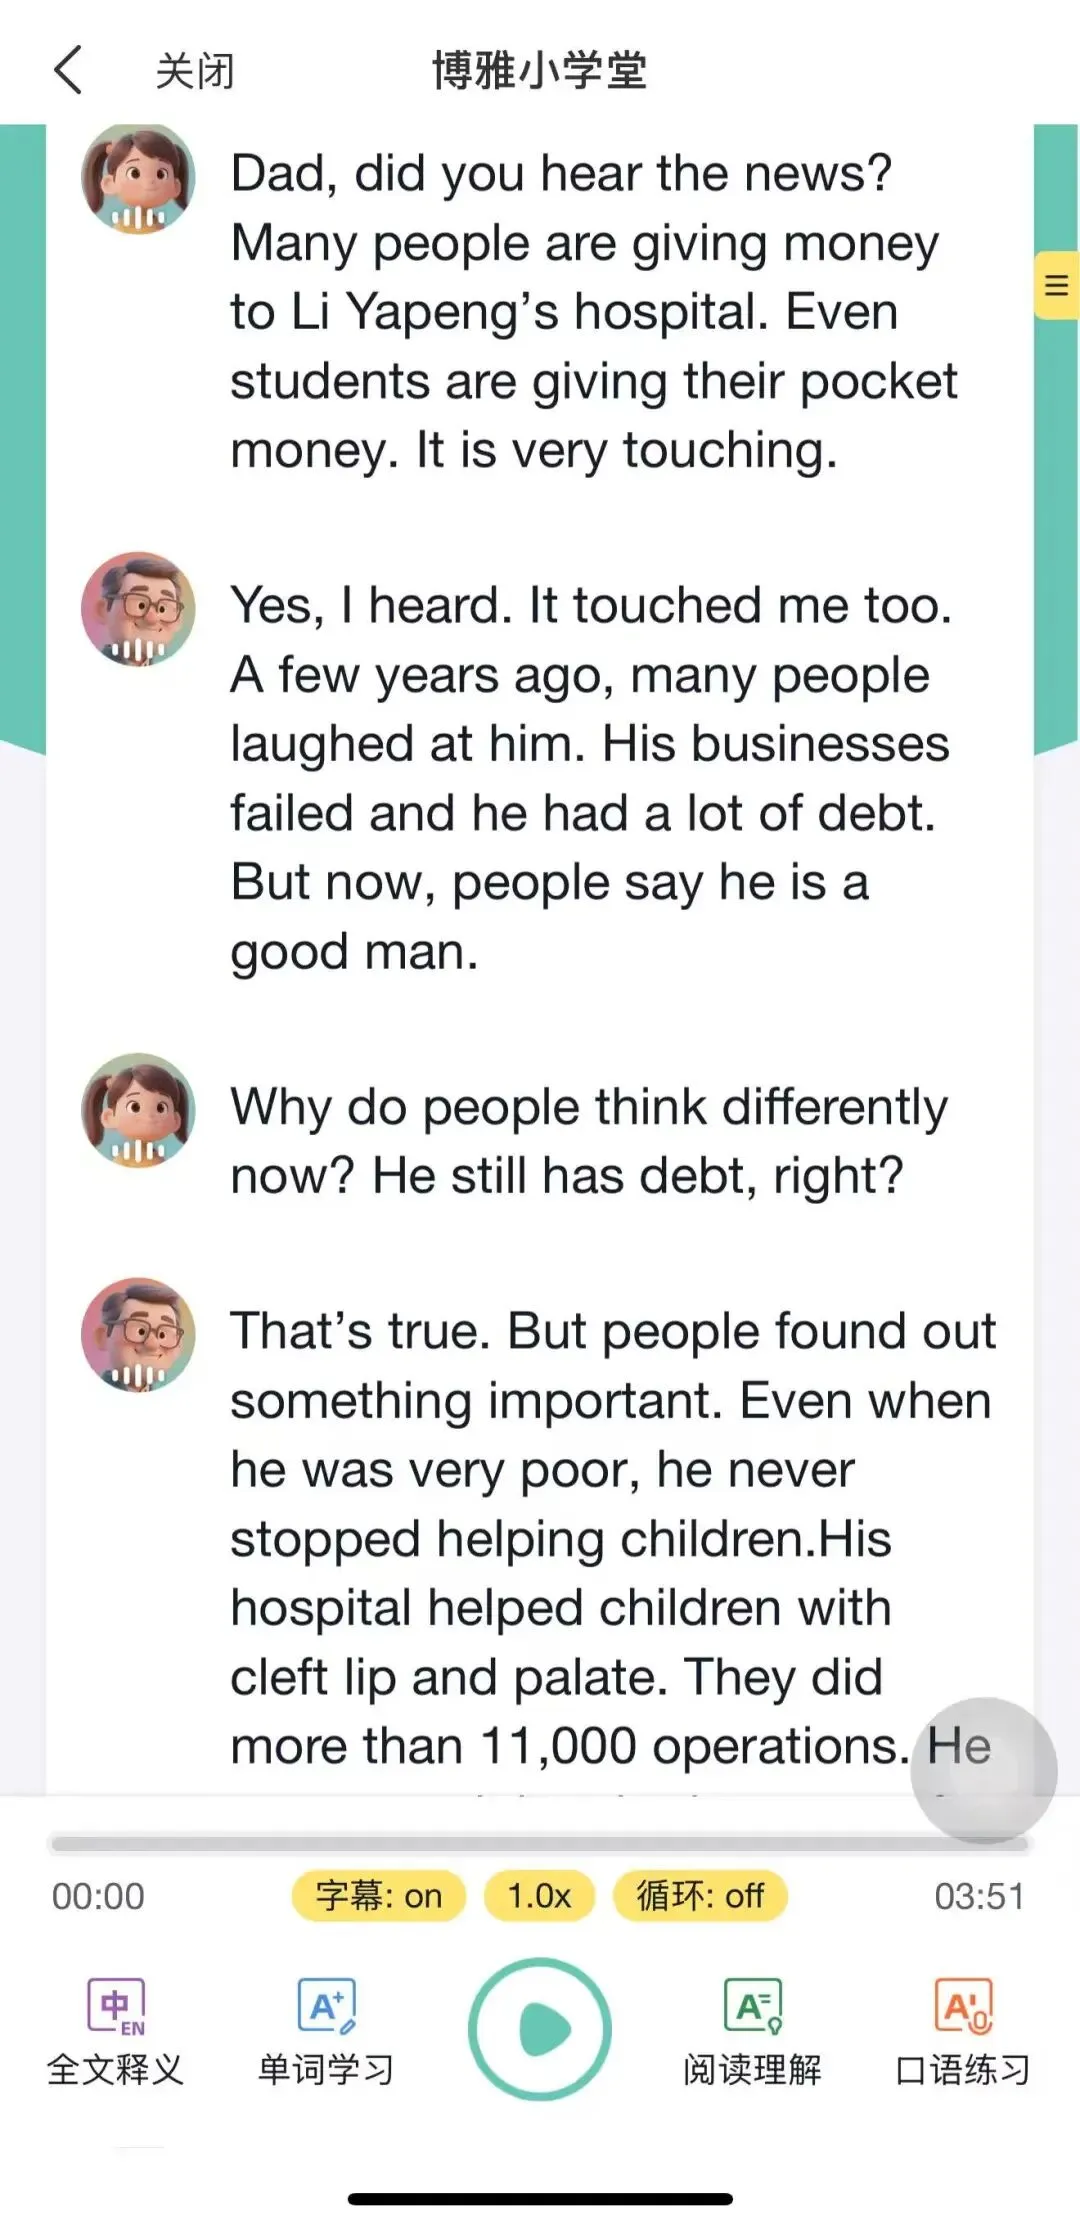Tap the first girl speaker avatar
This screenshot has height=2225, width=1080.
click(138, 179)
